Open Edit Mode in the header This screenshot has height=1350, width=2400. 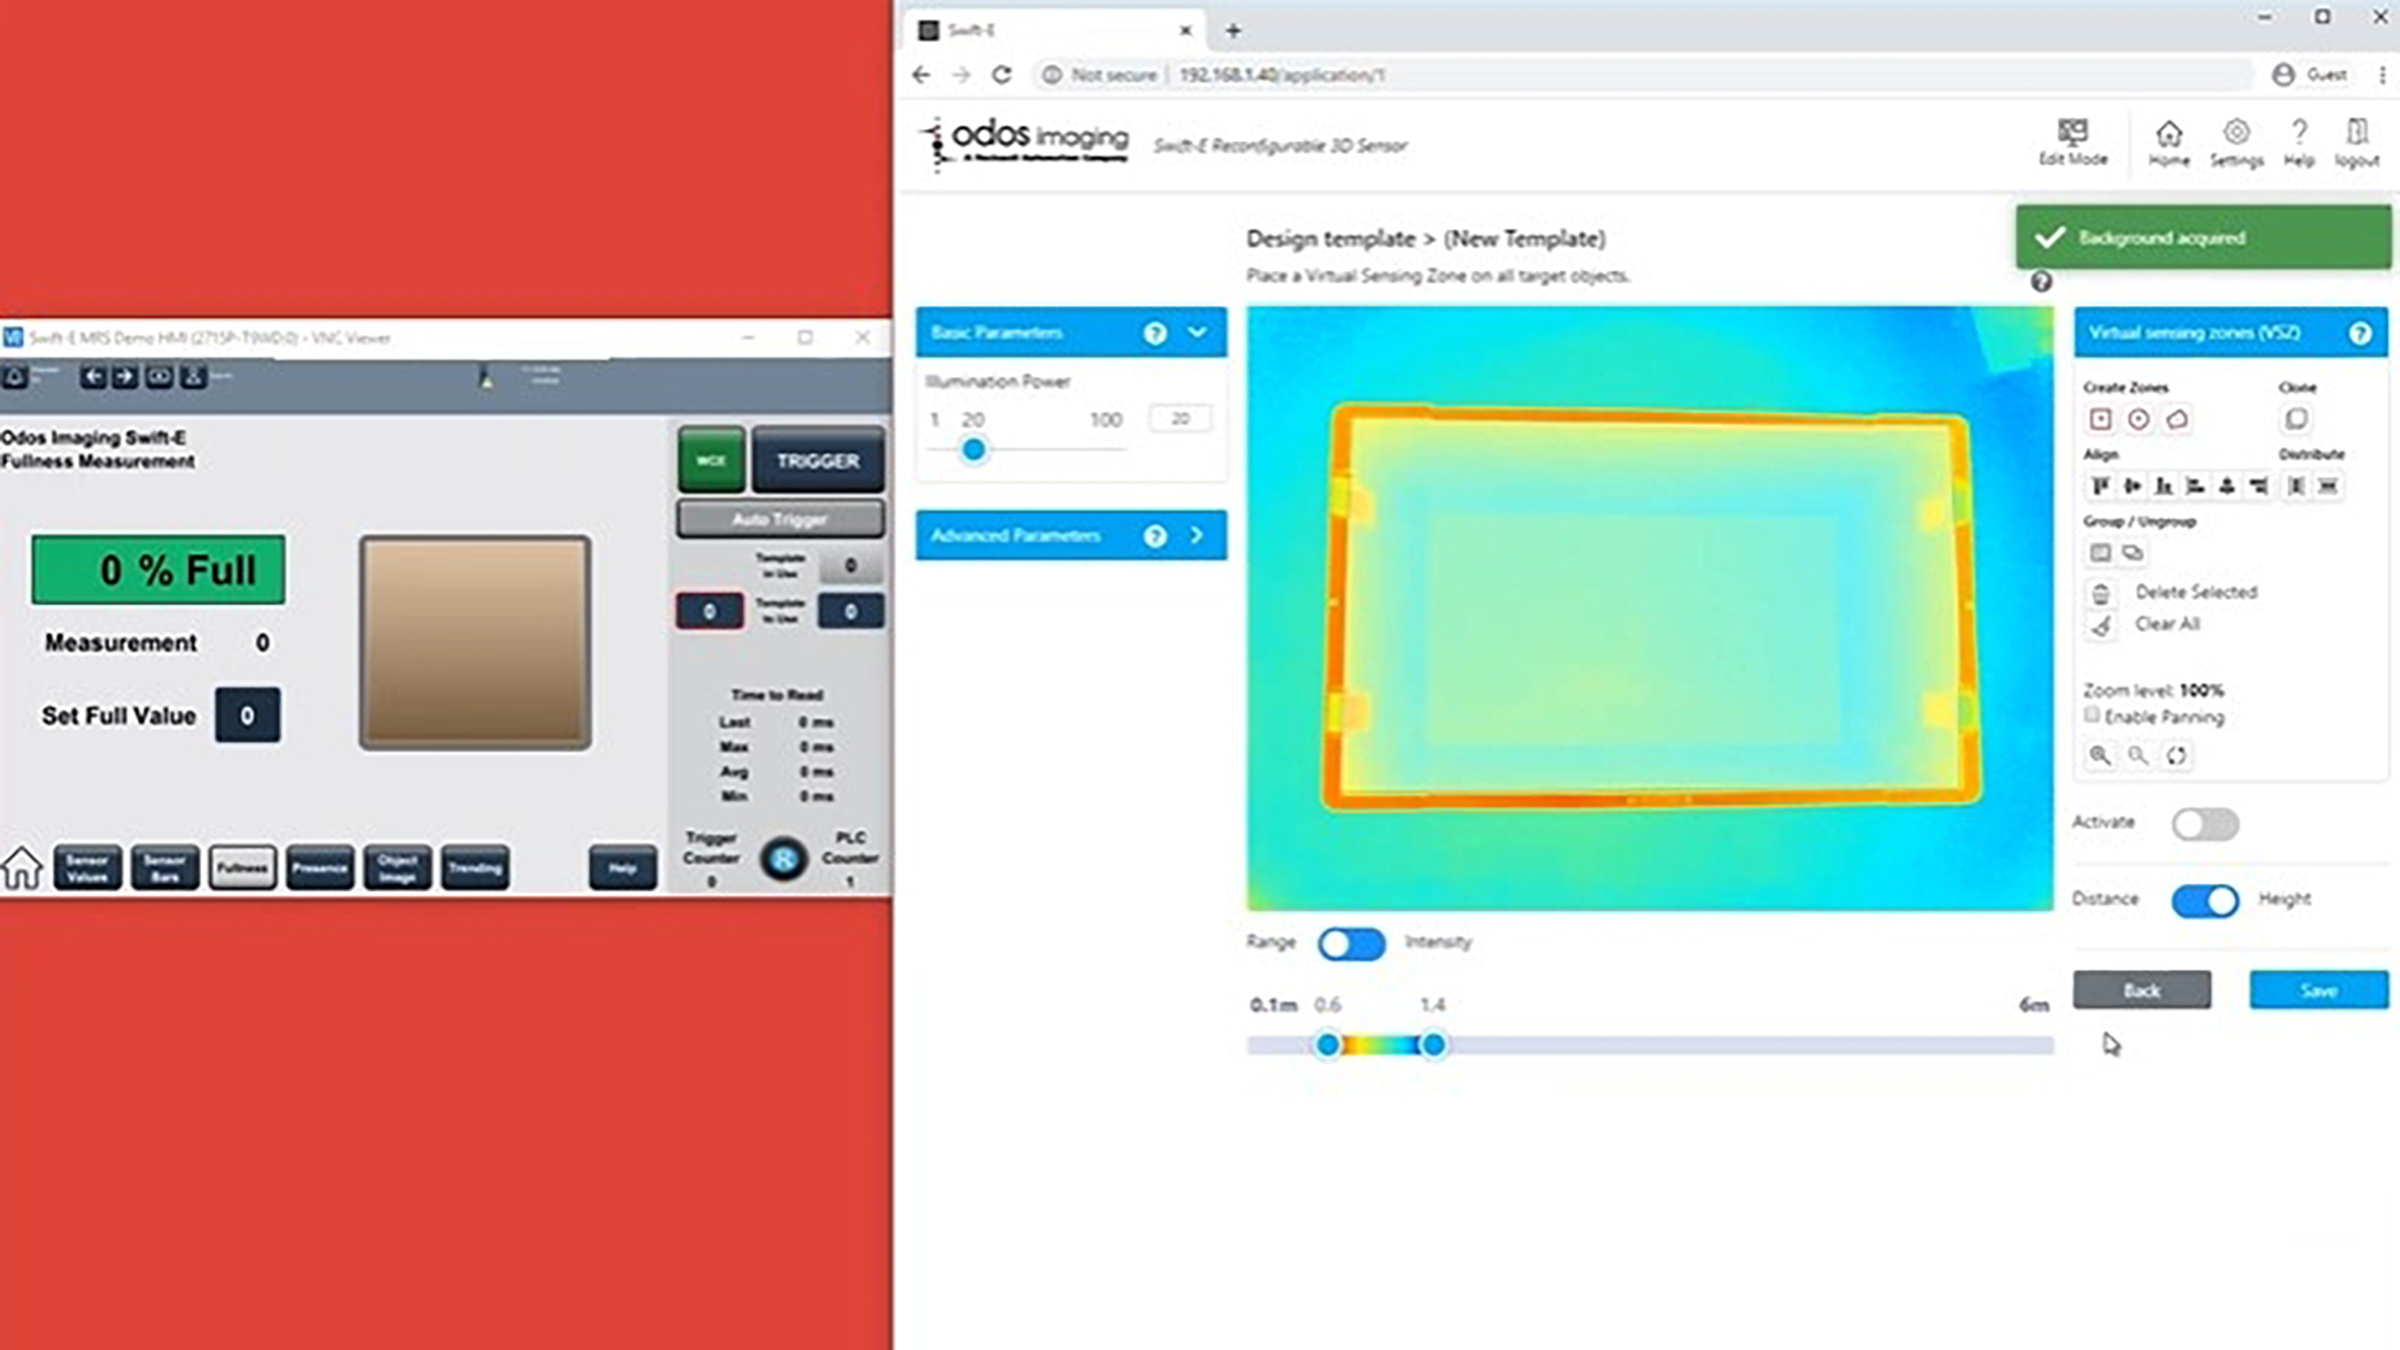[x=2072, y=142]
